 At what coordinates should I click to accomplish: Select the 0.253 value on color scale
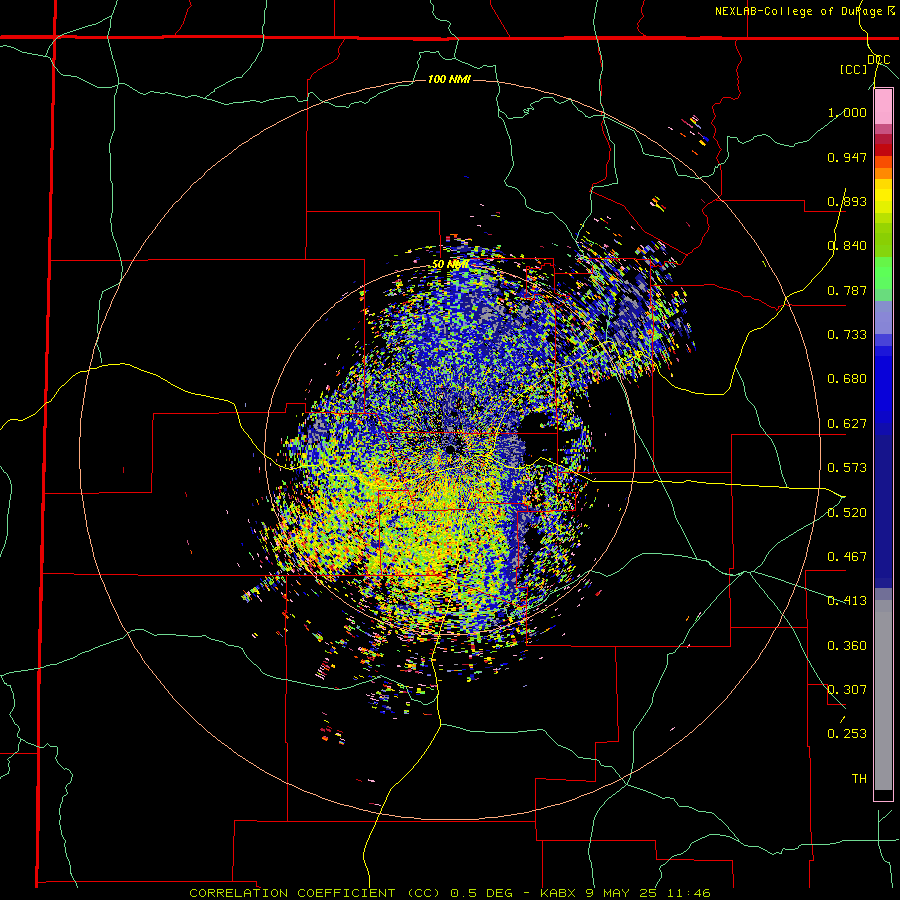847,734
